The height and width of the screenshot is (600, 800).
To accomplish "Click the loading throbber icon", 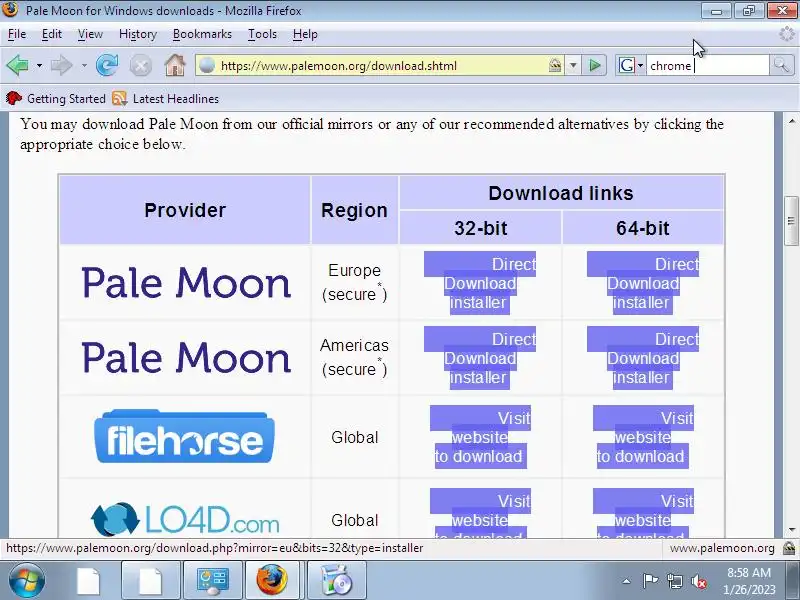I will 787,34.
